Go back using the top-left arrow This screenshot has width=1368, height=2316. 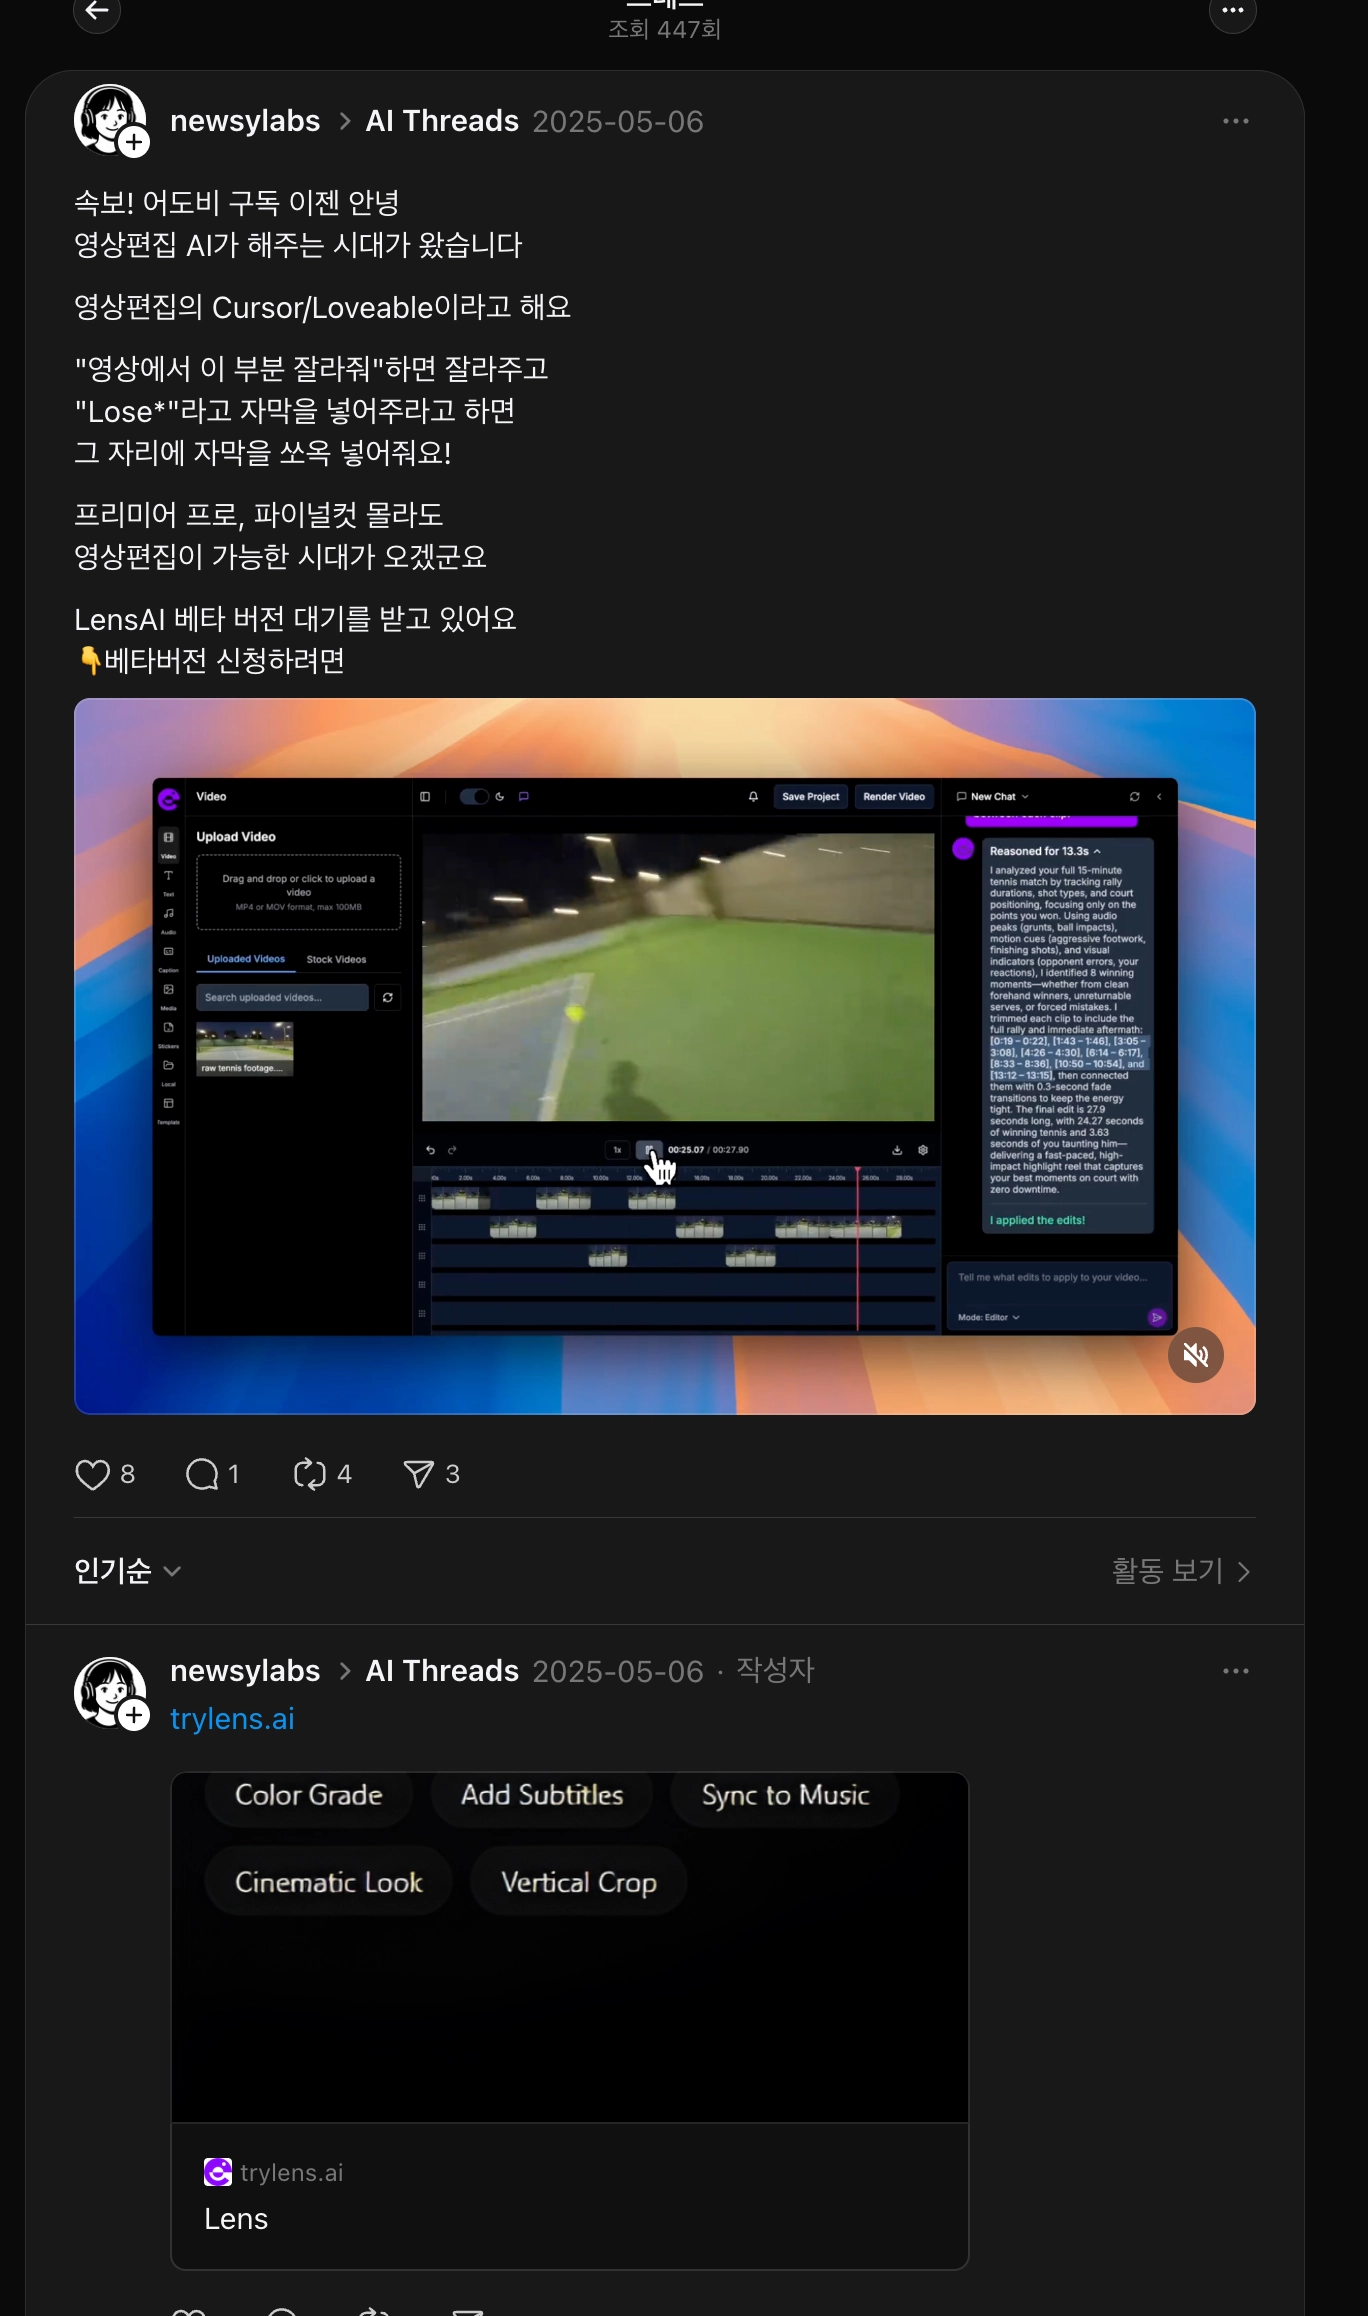point(97,11)
